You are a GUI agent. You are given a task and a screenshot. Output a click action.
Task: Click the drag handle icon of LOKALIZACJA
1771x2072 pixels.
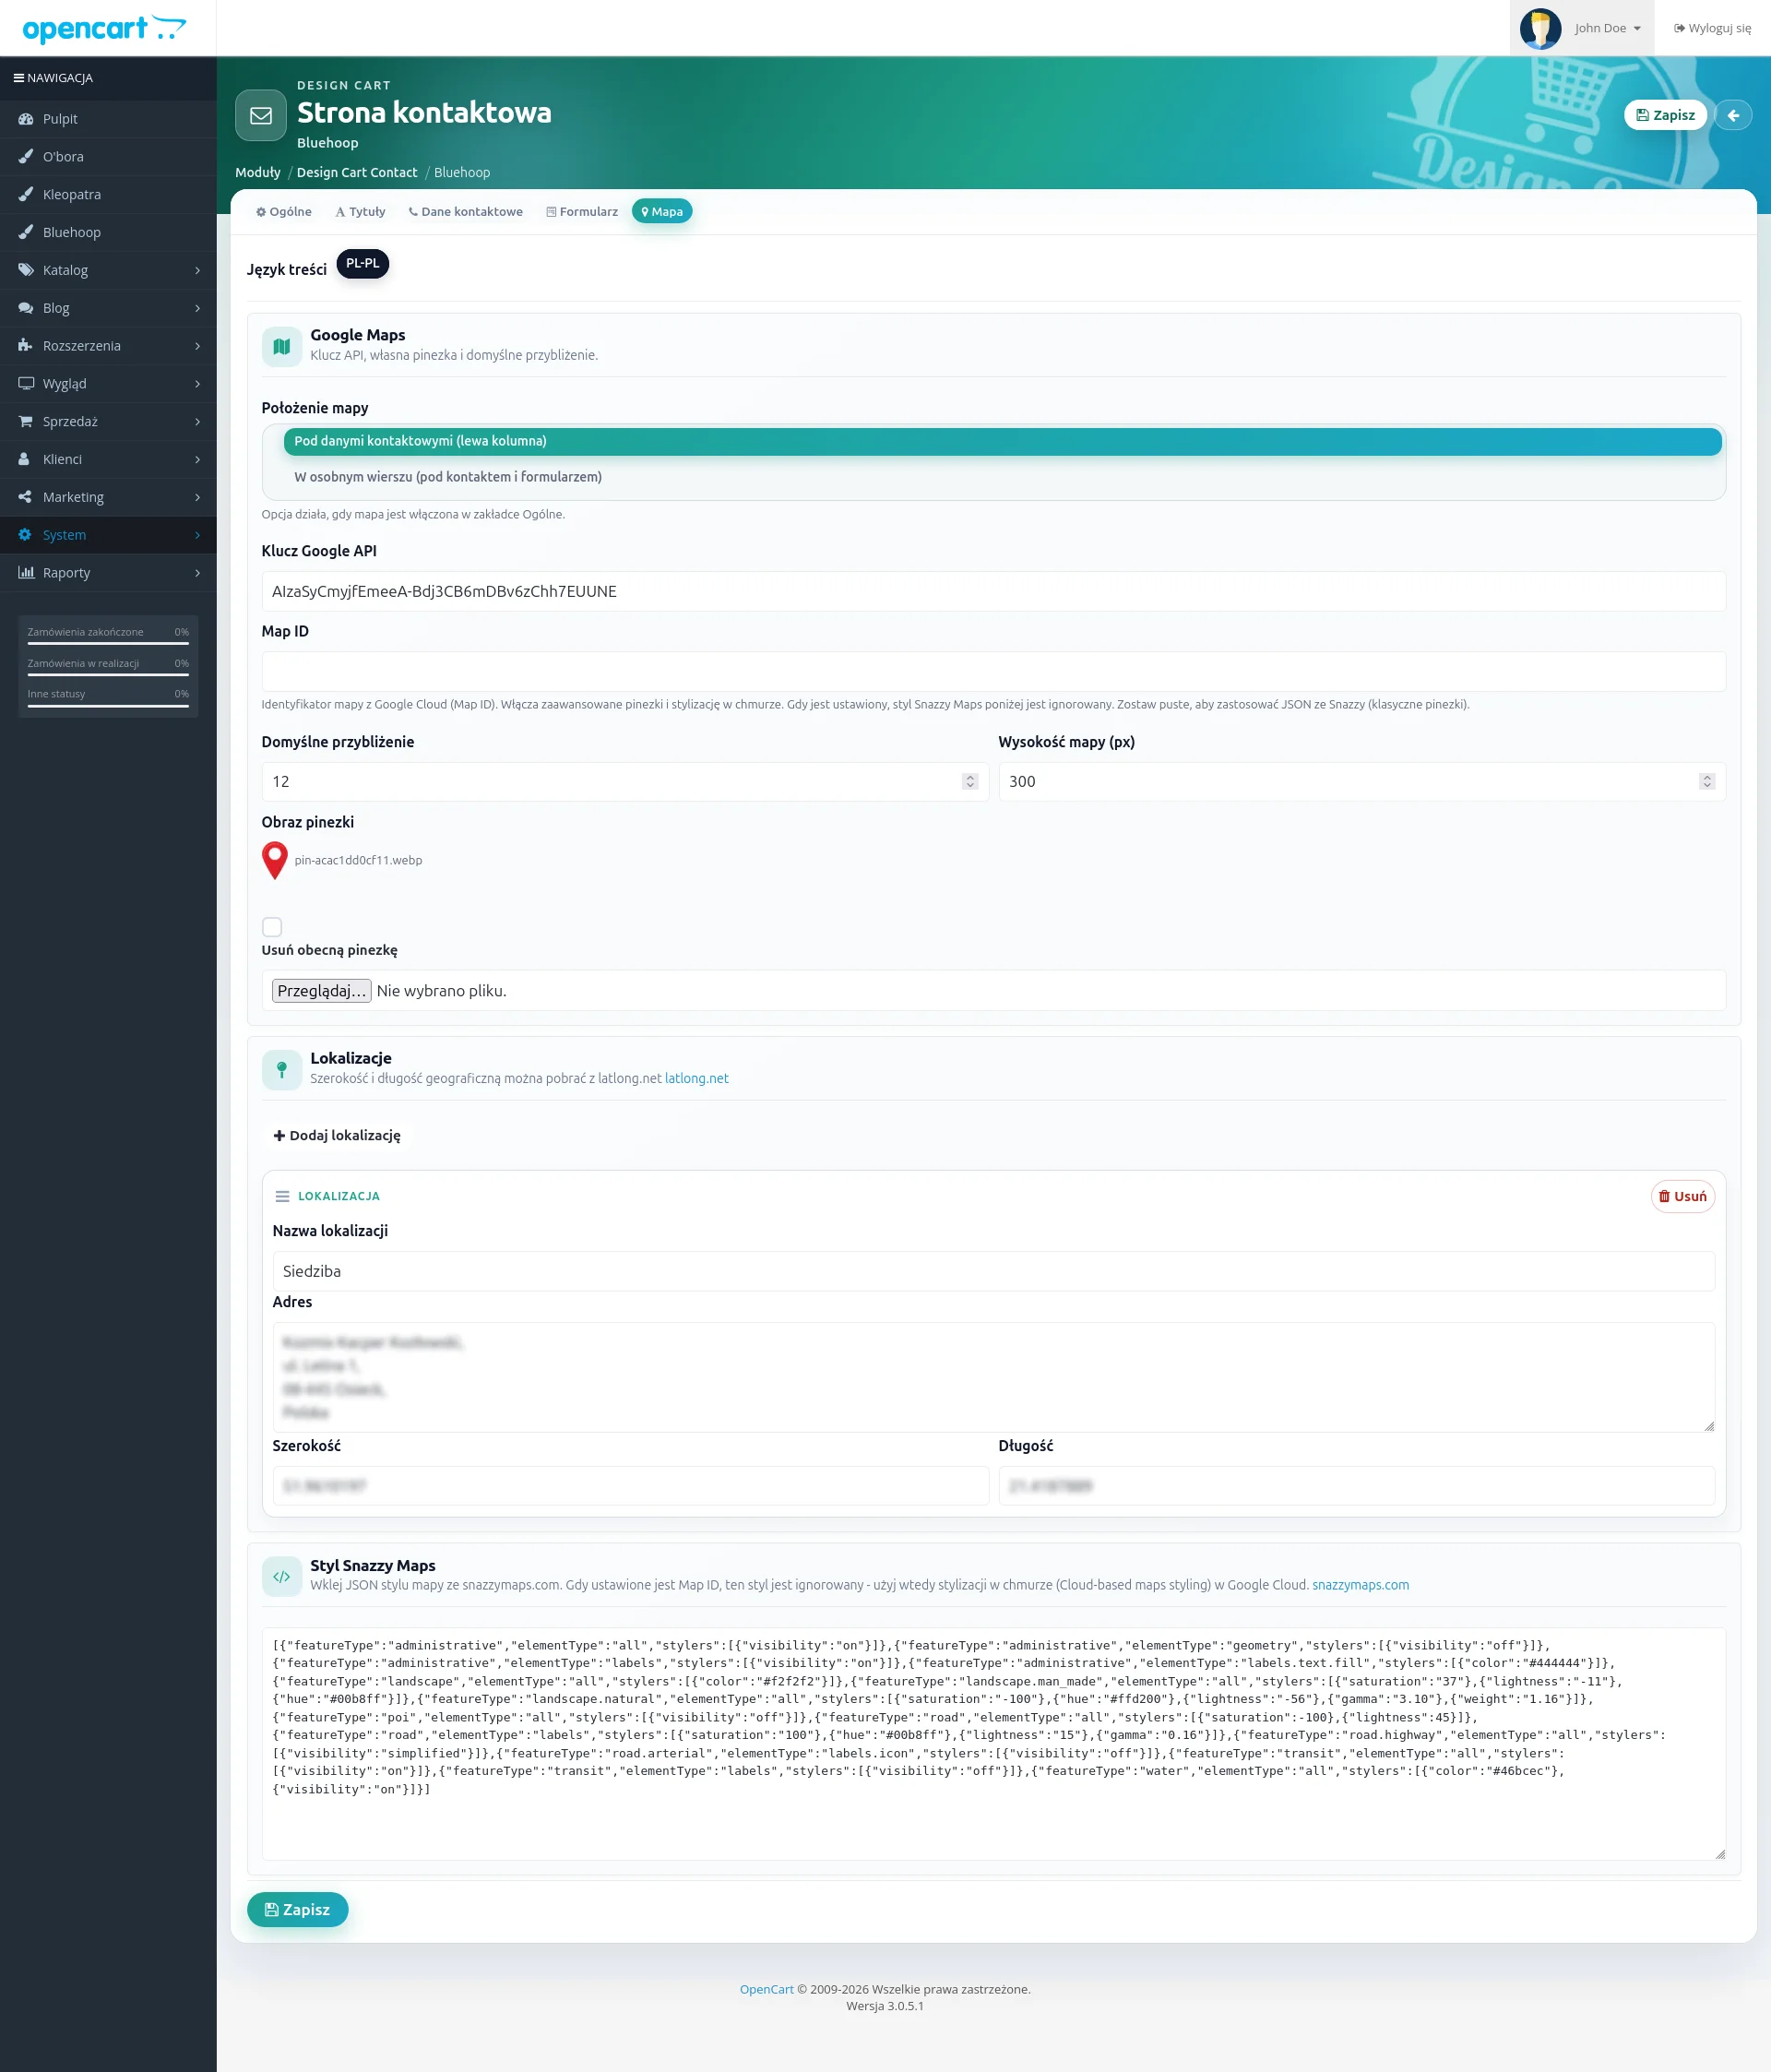282,1196
